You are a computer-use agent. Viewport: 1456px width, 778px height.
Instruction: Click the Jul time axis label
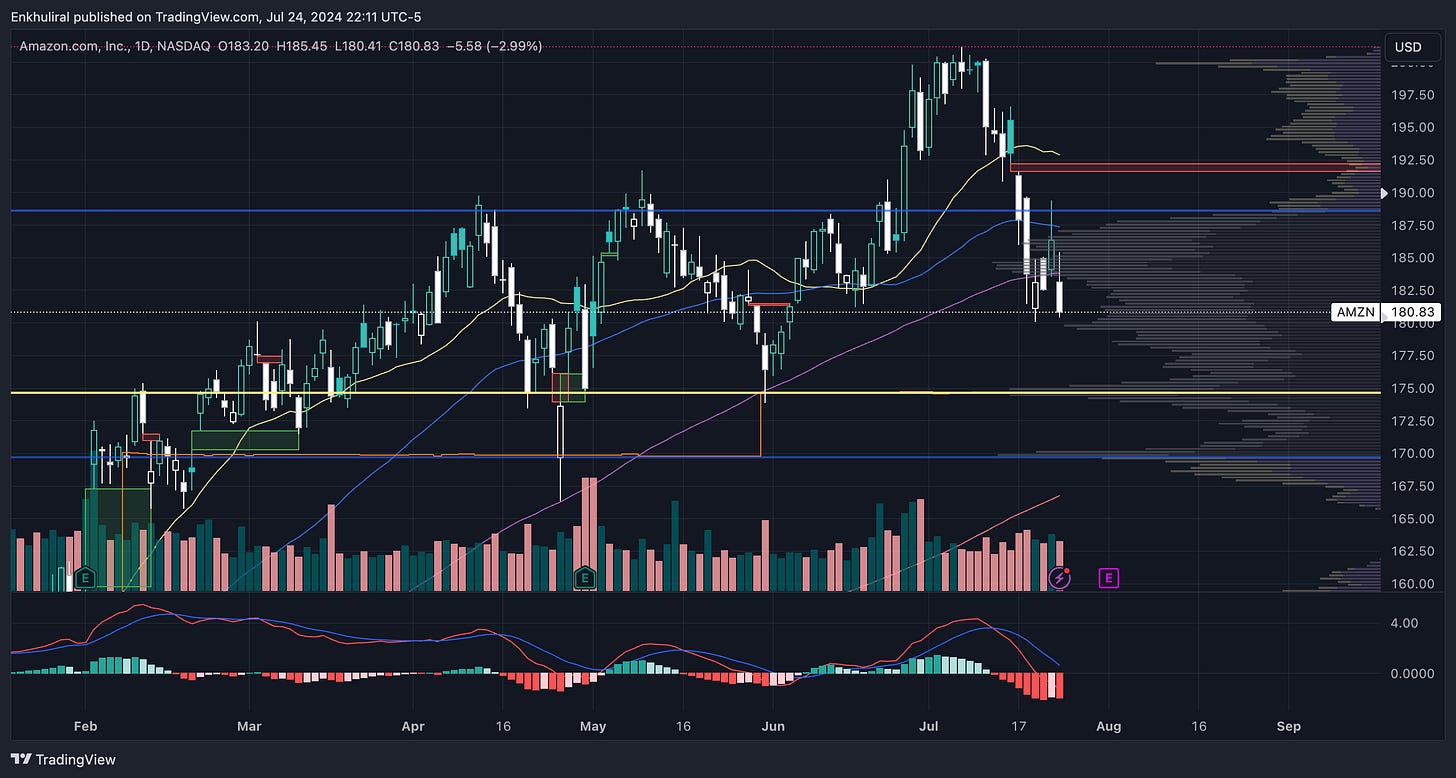(x=930, y=727)
